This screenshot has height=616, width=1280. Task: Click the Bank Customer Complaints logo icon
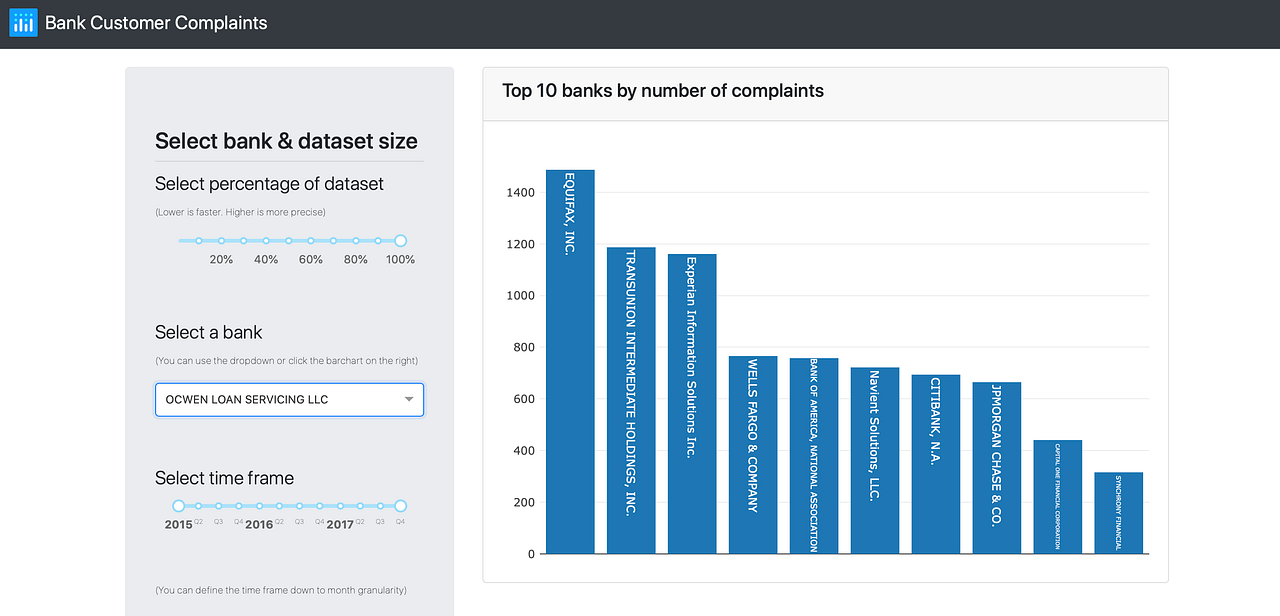(x=22, y=22)
